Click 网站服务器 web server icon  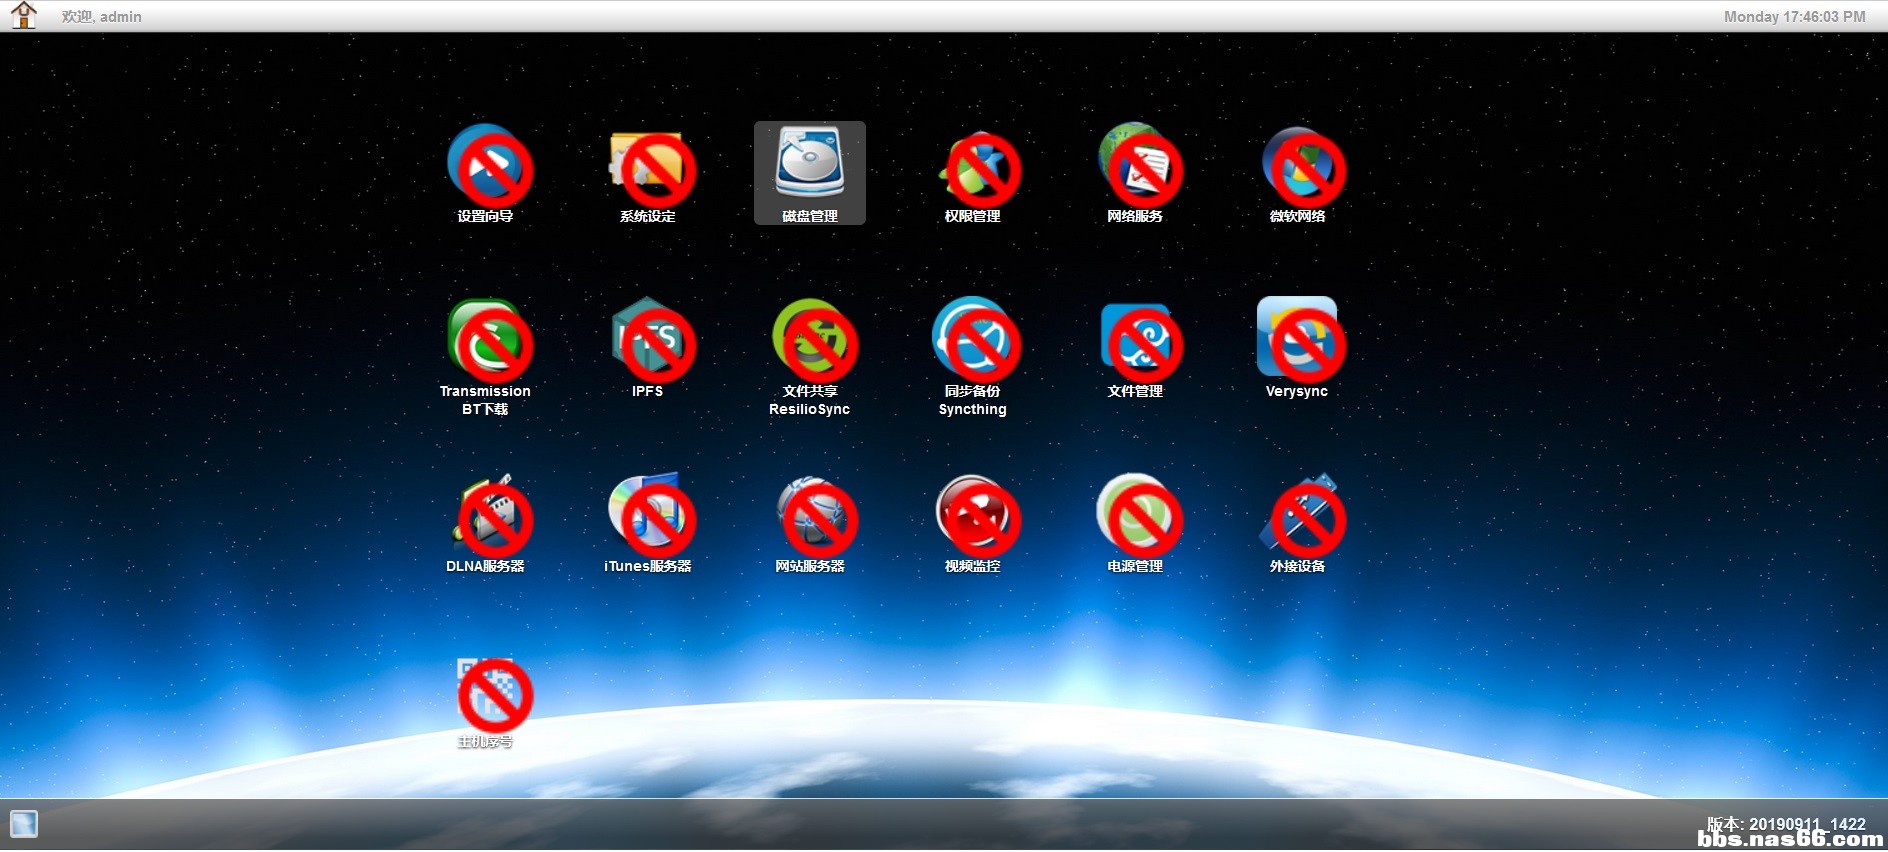[810, 516]
